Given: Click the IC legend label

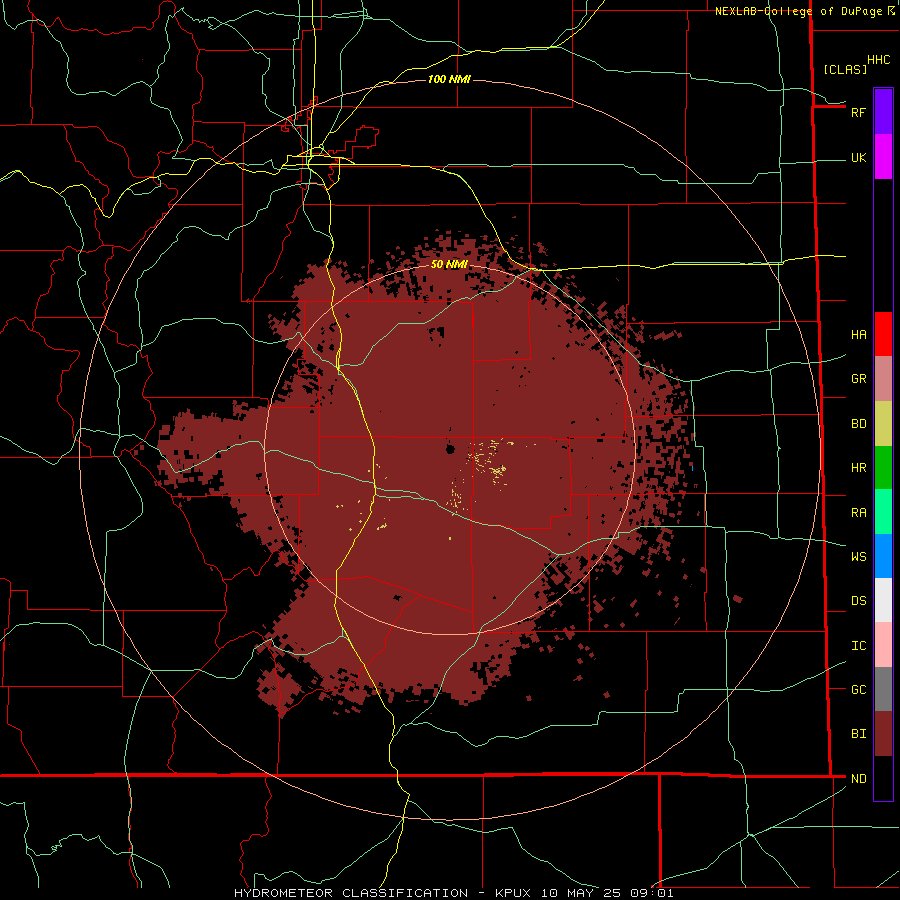Looking at the screenshot, I should (x=858, y=646).
